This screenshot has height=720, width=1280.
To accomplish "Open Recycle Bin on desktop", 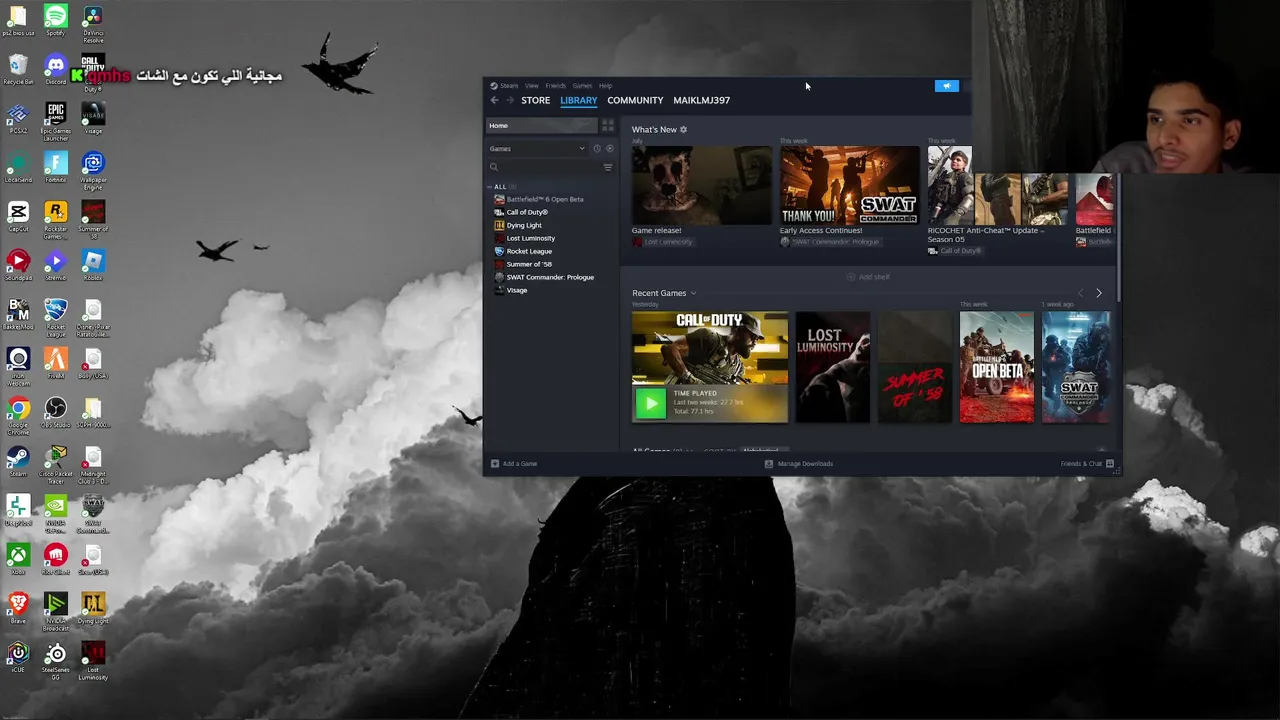I will tap(18, 69).
